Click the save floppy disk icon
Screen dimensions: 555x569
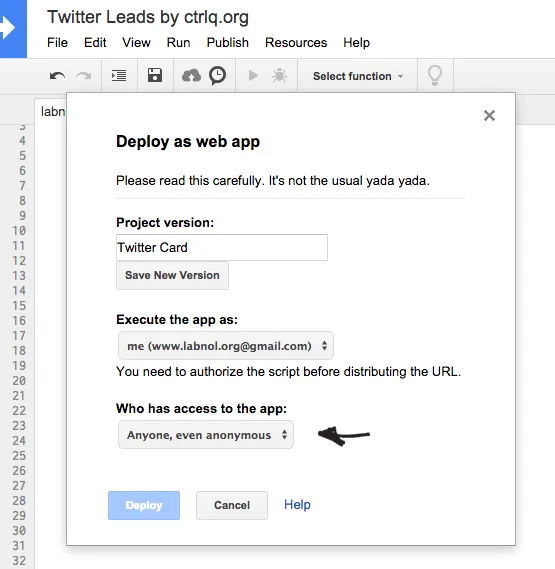pyautogui.click(x=155, y=75)
